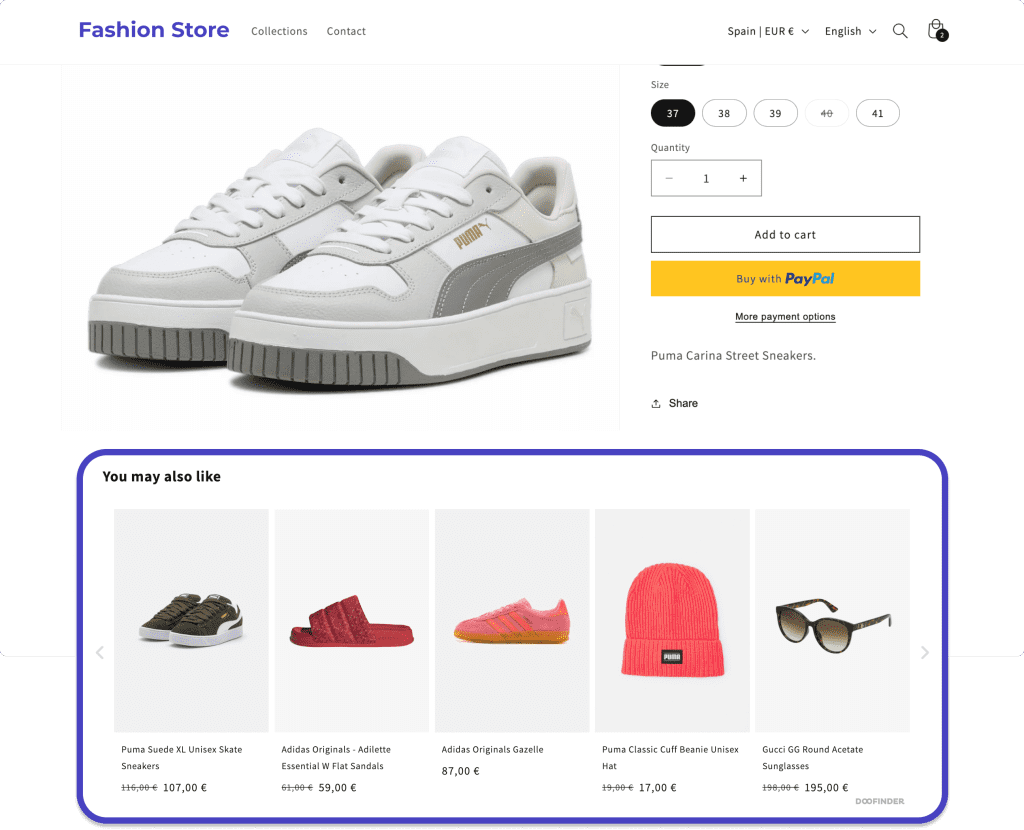Open More payment options link
This screenshot has height=830, width=1024.
point(785,317)
